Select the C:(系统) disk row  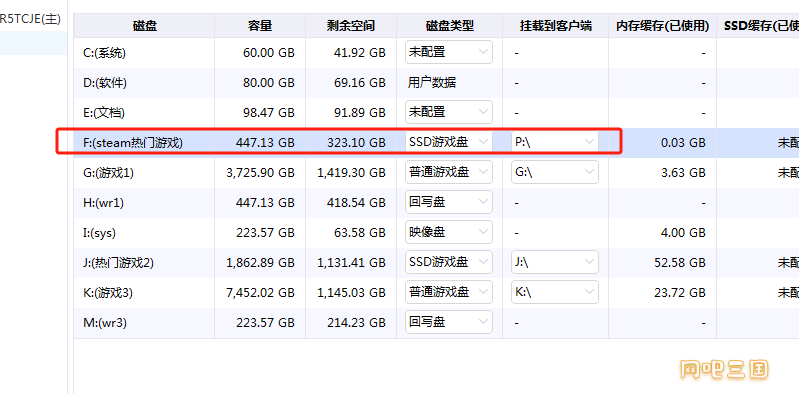pyautogui.click(x=436, y=52)
